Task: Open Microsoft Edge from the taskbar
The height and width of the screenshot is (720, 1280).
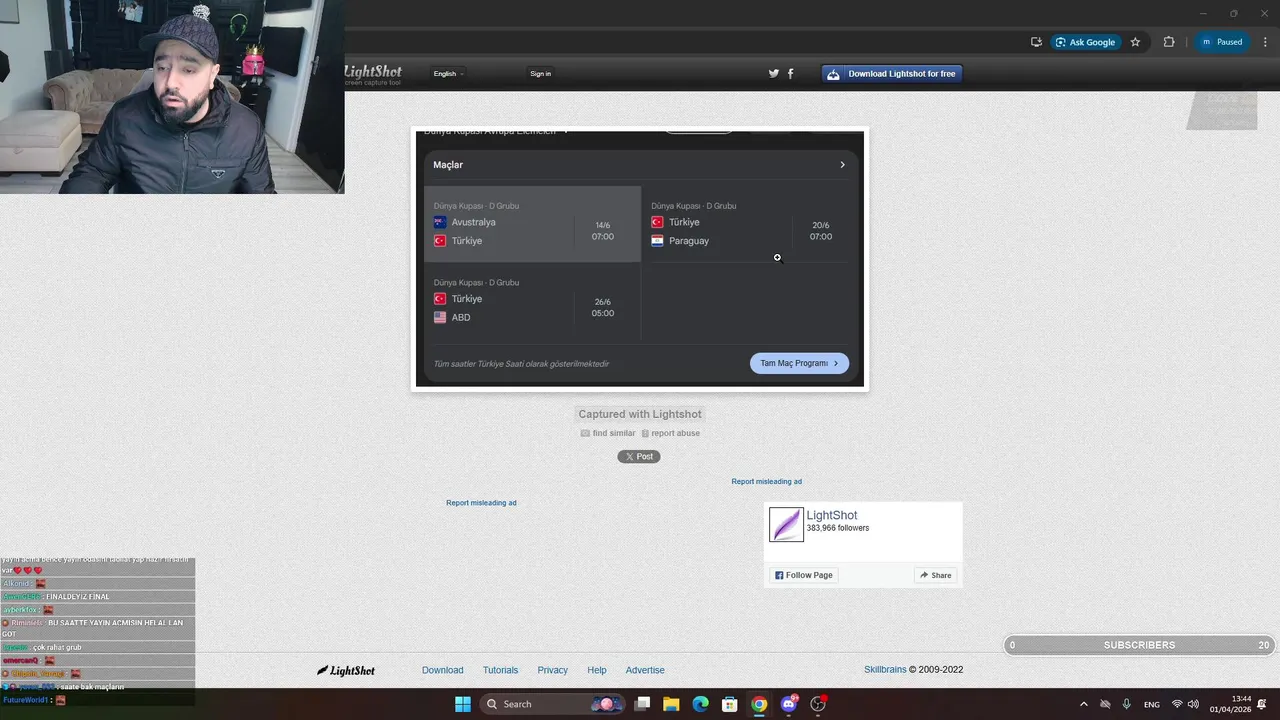Action: tap(700, 704)
